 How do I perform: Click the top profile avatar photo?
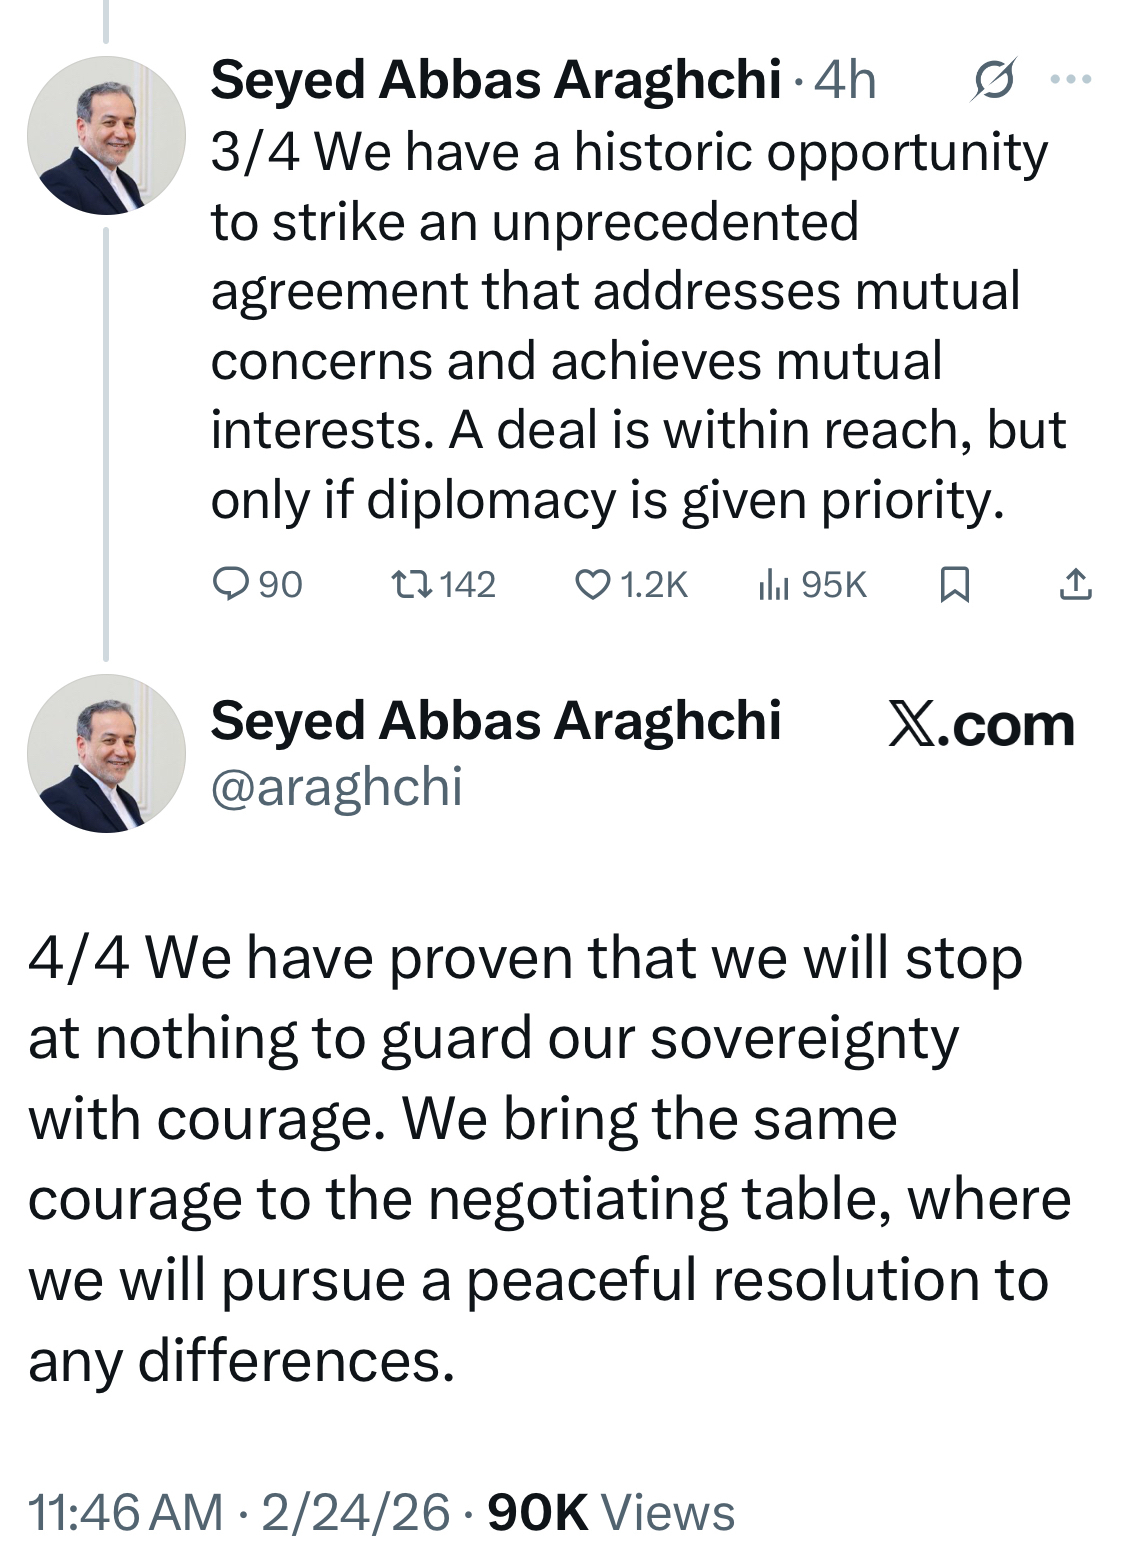pyautogui.click(x=106, y=135)
